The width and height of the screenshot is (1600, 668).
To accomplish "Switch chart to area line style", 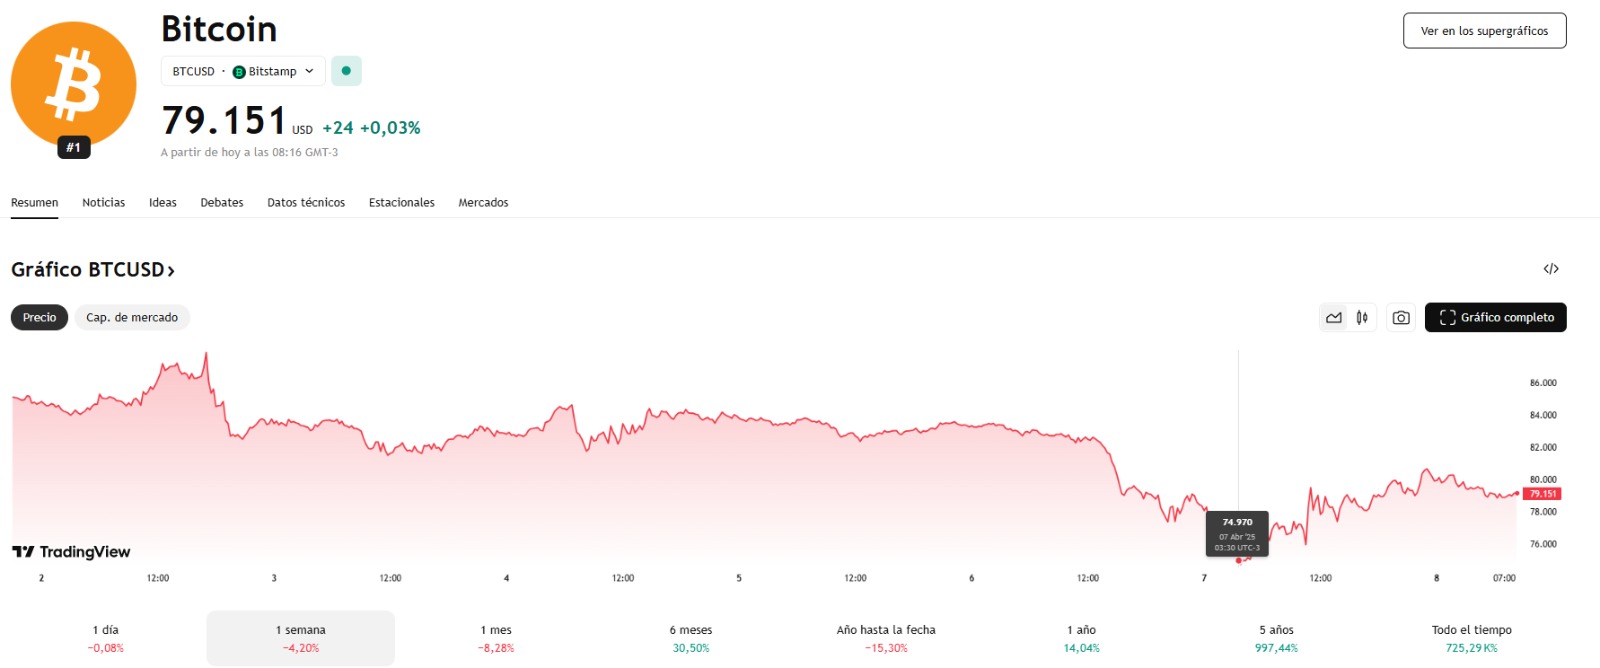I will click(x=1334, y=318).
